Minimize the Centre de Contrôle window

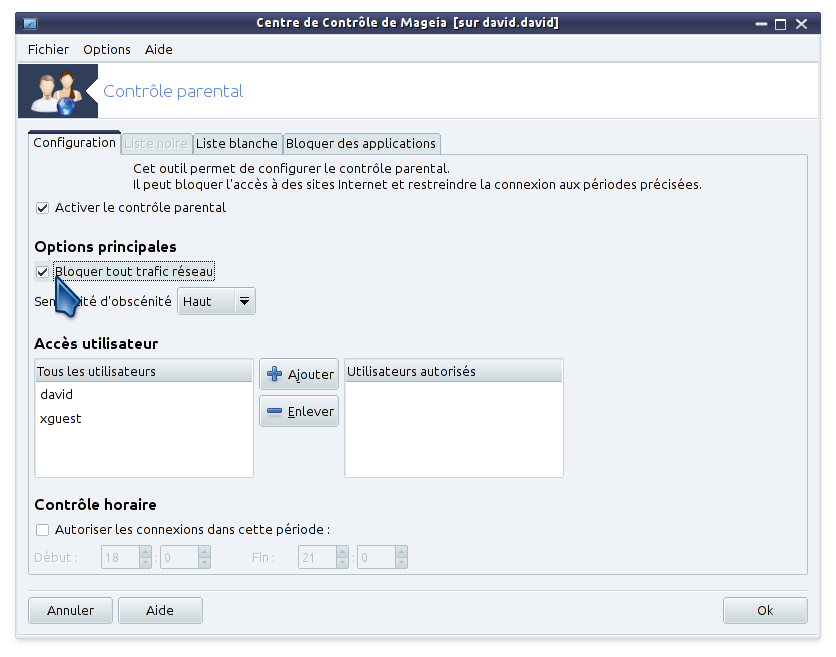pyautogui.click(x=761, y=24)
